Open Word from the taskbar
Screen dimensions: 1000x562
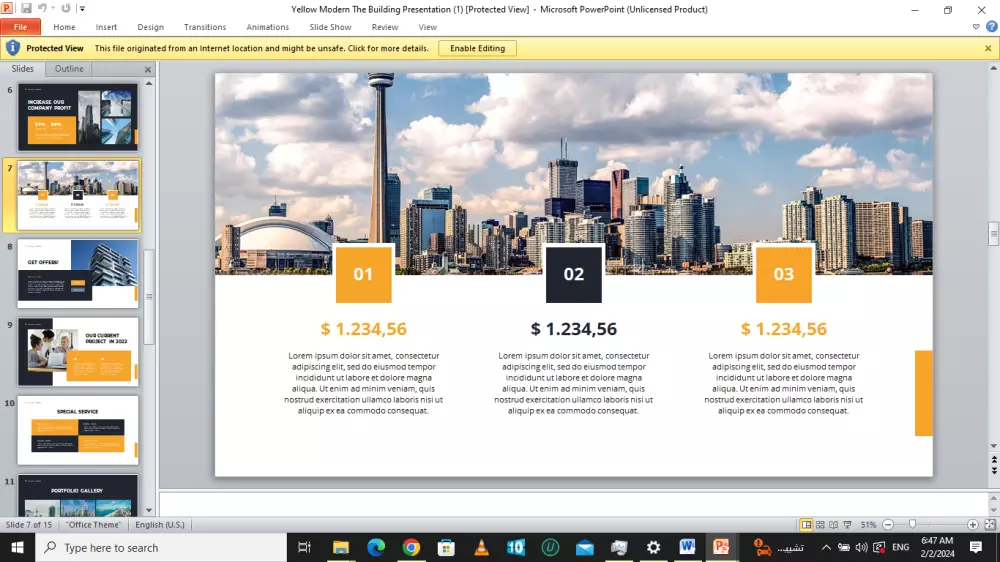pos(687,547)
